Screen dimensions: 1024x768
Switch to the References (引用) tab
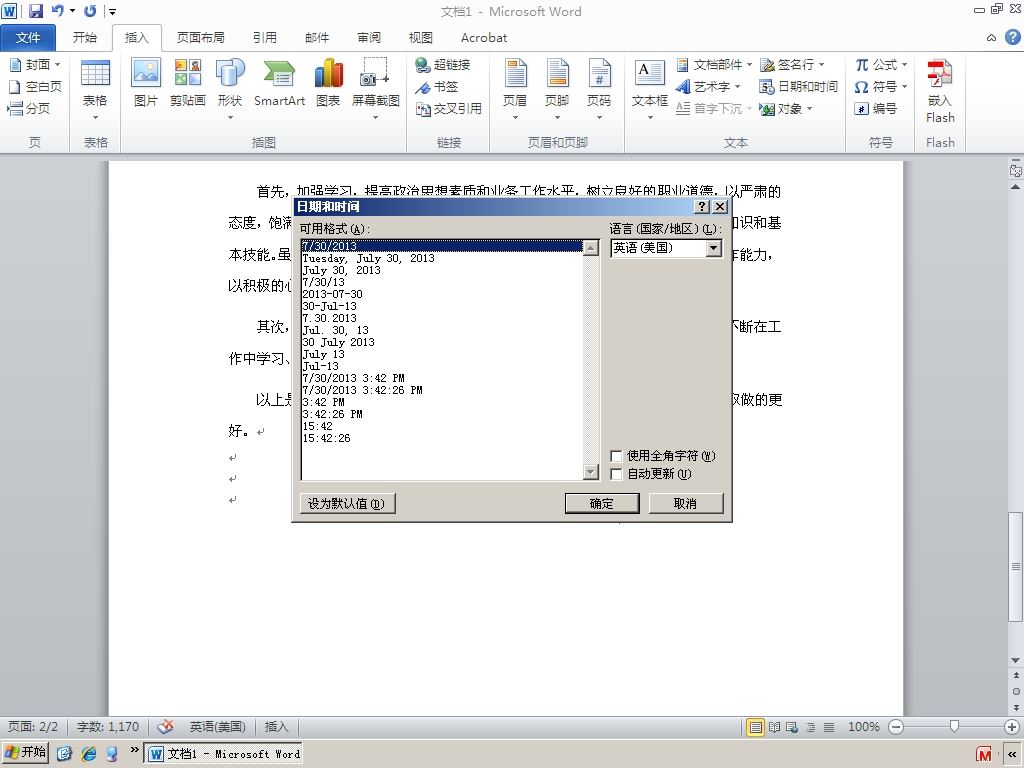click(x=264, y=38)
